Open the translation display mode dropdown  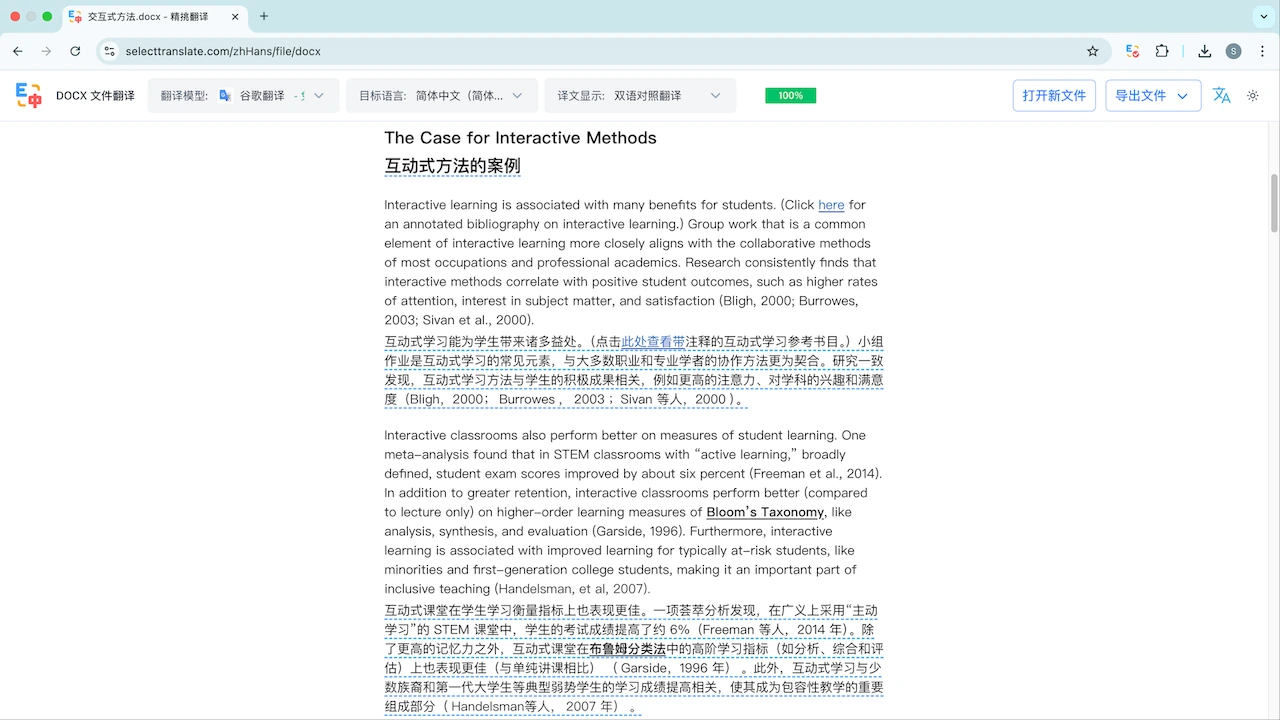tap(640, 96)
